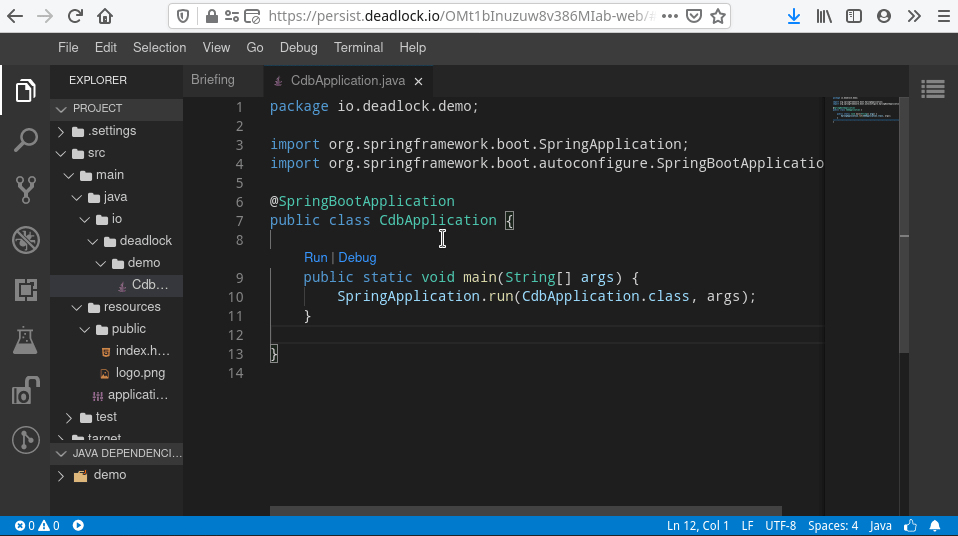This screenshot has height=536, width=958.
Task: Open the View menu
Action: coord(216,48)
